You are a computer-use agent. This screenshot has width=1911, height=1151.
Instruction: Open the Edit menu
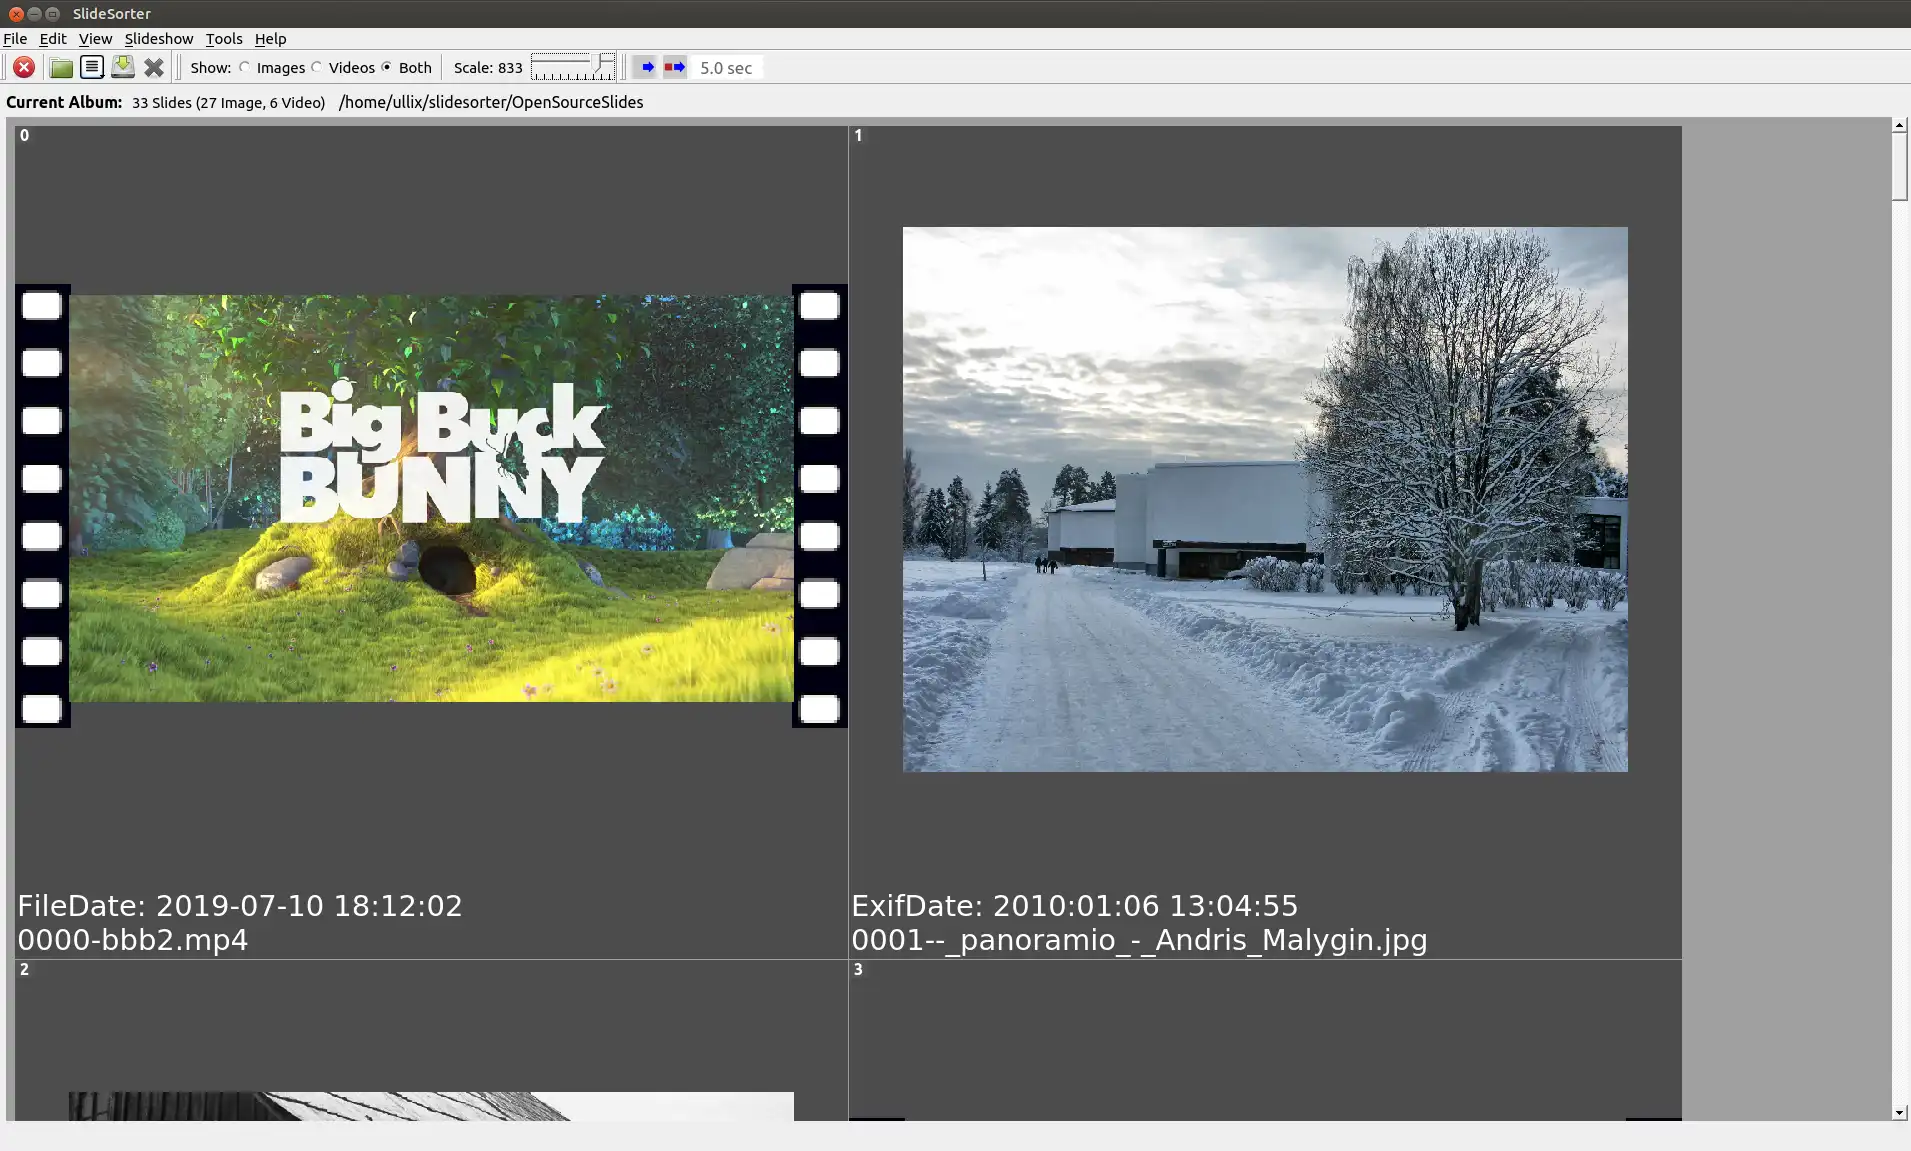53,39
